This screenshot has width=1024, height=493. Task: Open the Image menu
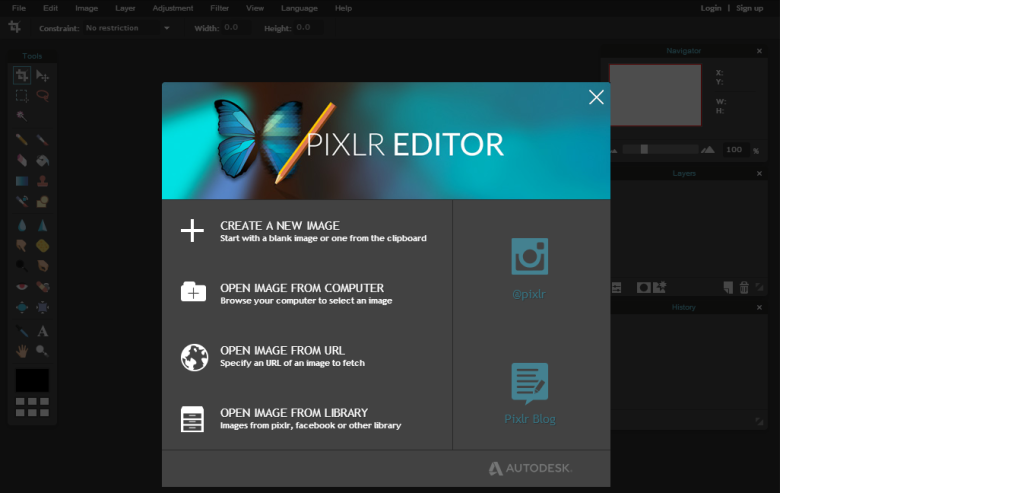[x=86, y=8]
